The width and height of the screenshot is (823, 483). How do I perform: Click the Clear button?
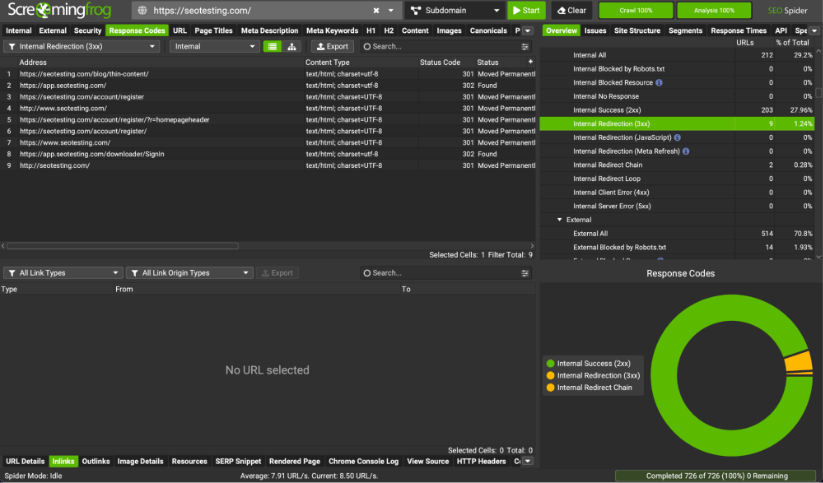point(572,11)
